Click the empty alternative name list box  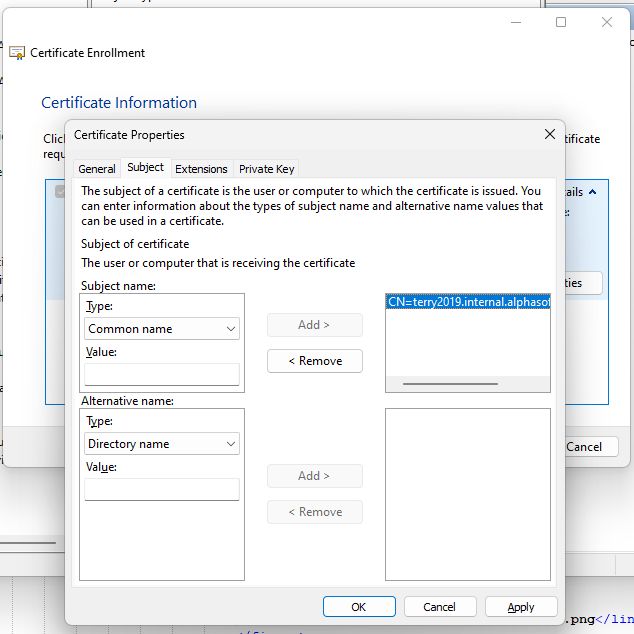point(468,494)
